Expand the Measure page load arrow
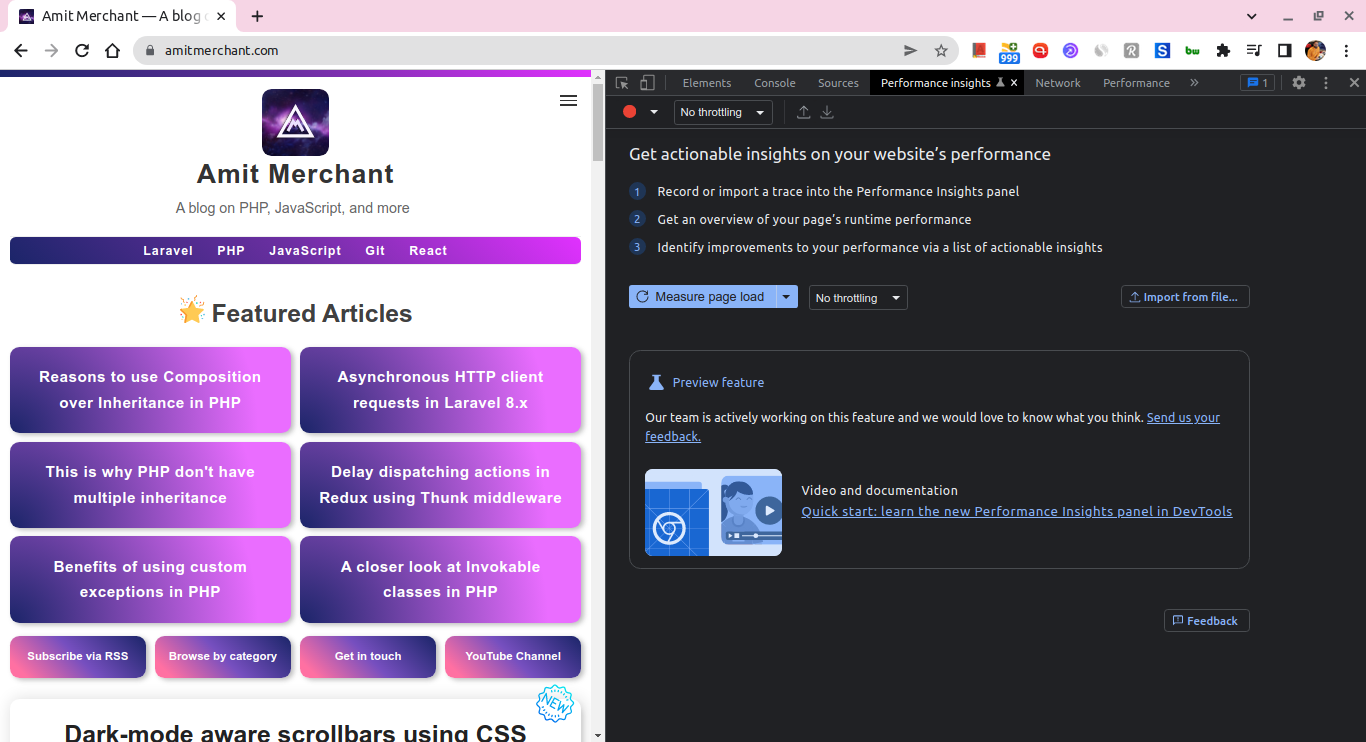 point(787,297)
